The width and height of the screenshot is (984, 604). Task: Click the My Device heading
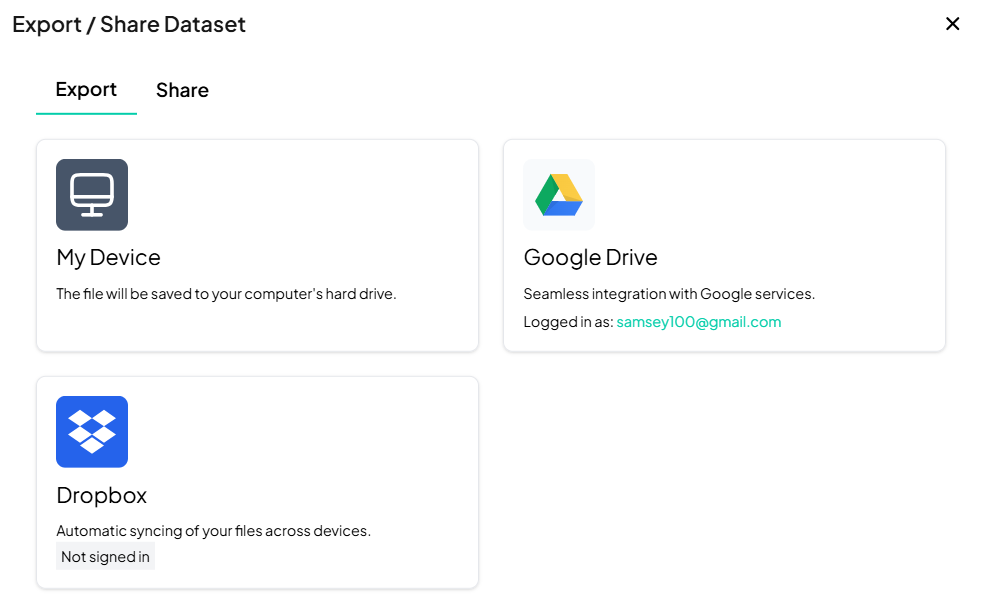[x=108, y=258]
